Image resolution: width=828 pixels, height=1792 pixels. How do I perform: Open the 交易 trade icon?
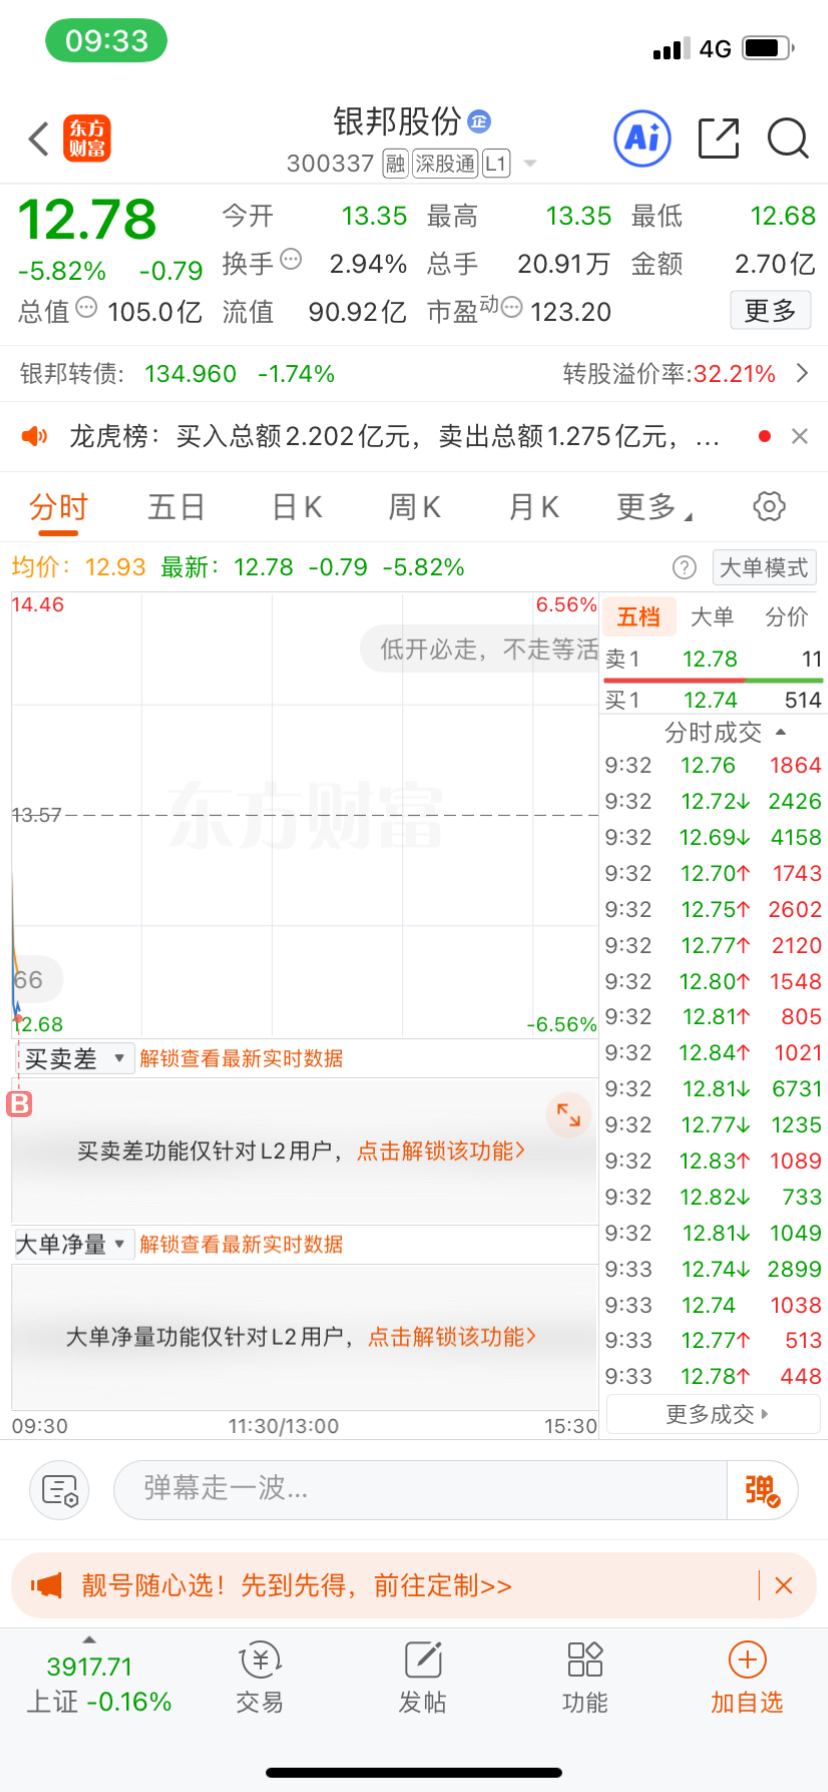[260, 1679]
